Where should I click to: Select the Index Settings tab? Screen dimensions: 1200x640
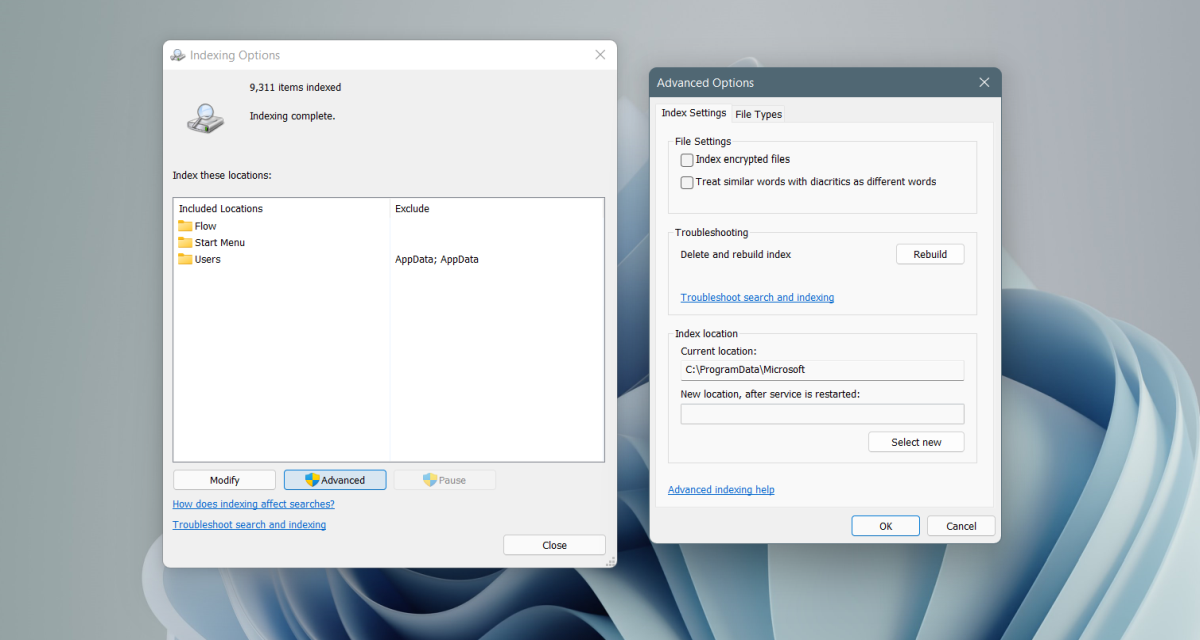694,113
